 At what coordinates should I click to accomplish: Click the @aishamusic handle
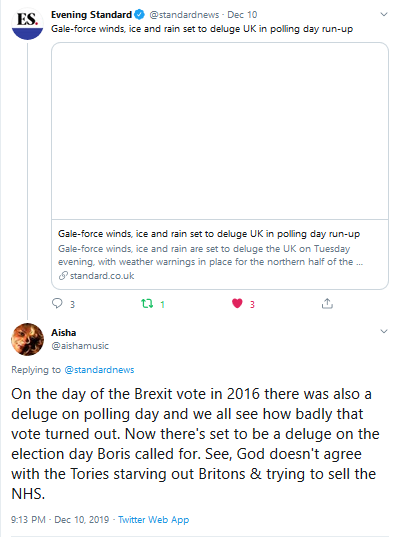pos(80,346)
